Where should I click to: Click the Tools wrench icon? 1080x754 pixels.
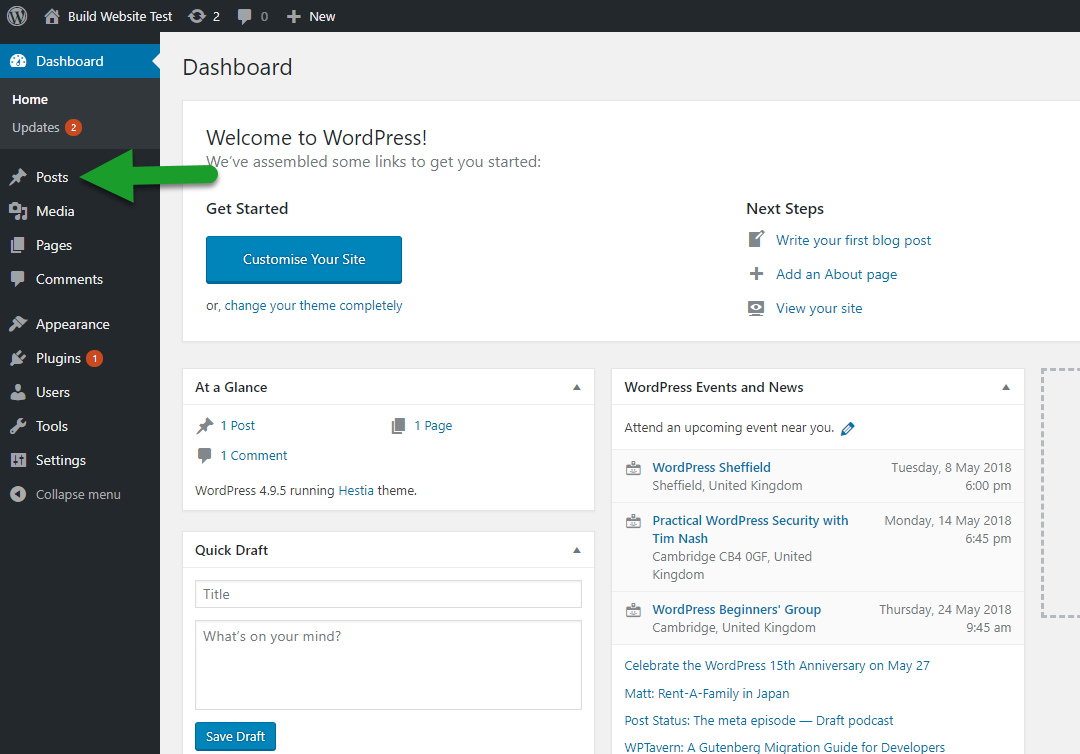coord(18,426)
